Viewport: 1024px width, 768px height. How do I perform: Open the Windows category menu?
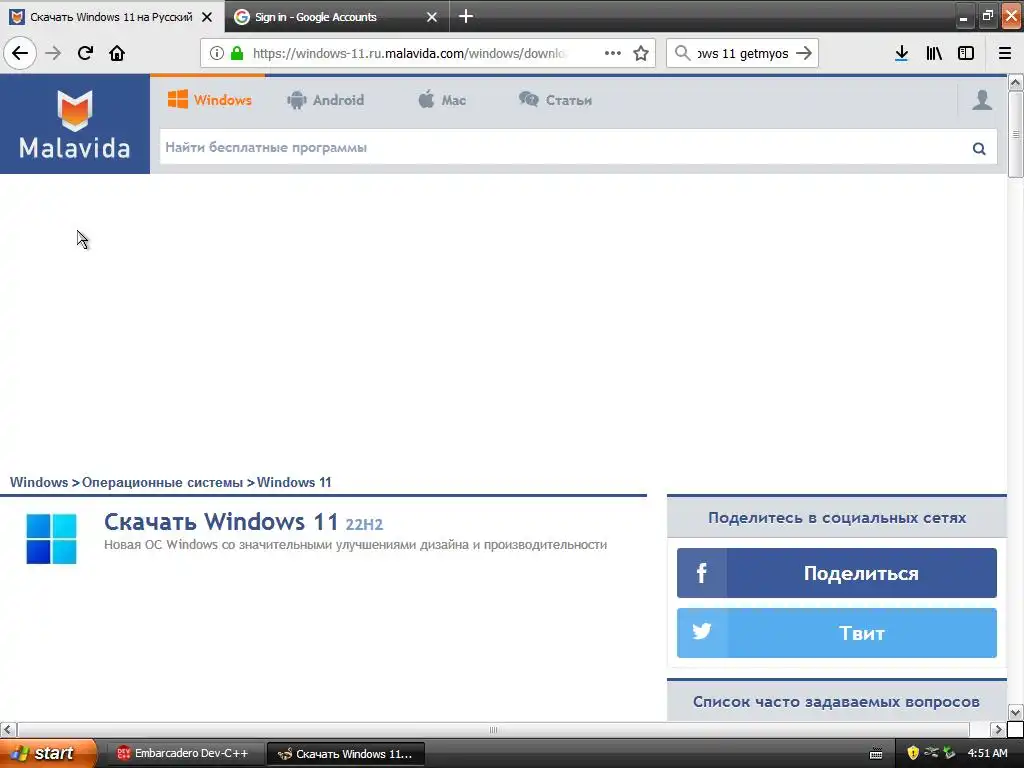210,100
